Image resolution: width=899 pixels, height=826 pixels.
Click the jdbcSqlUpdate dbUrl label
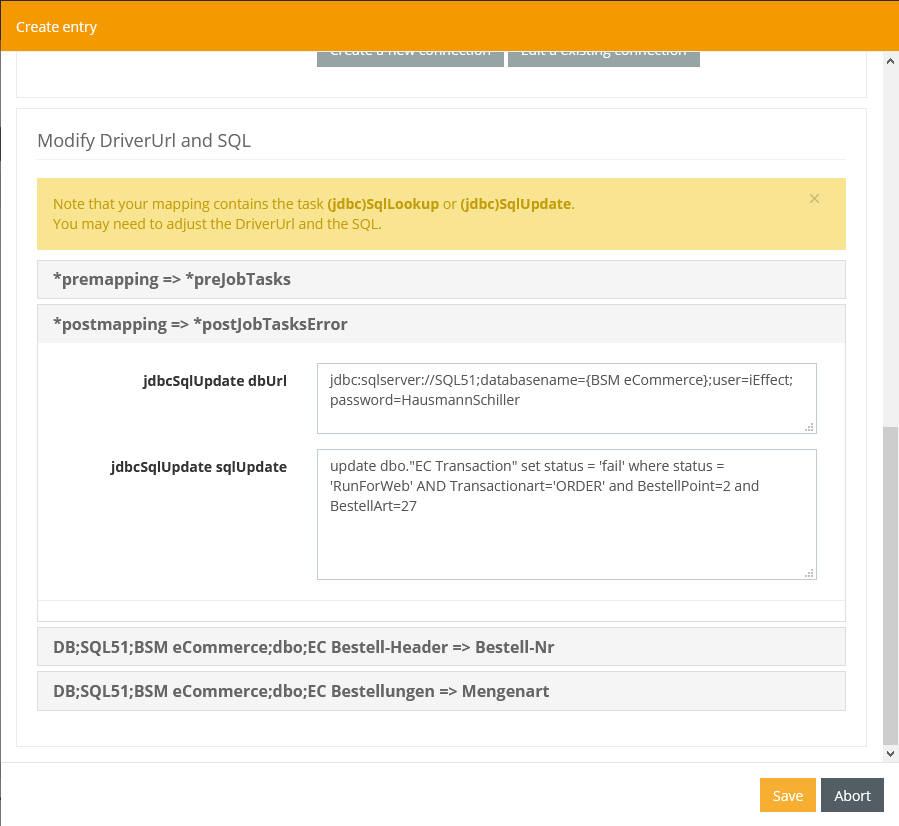(x=214, y=381)
